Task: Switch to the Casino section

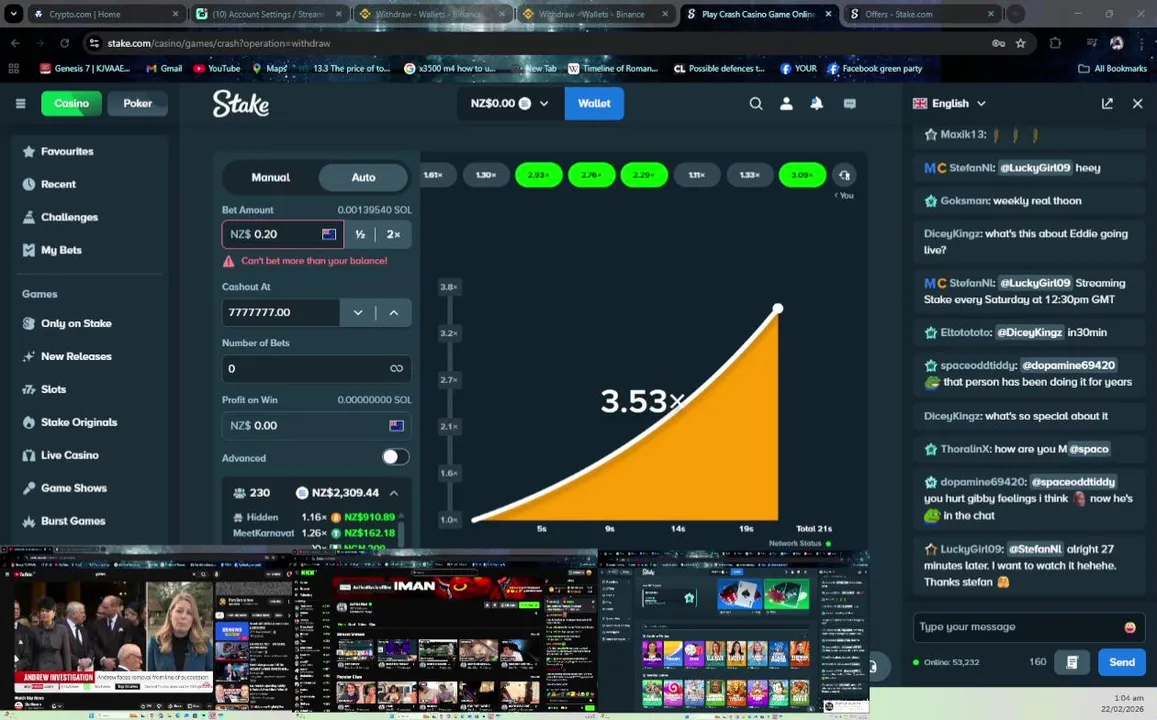Action: 72,103
